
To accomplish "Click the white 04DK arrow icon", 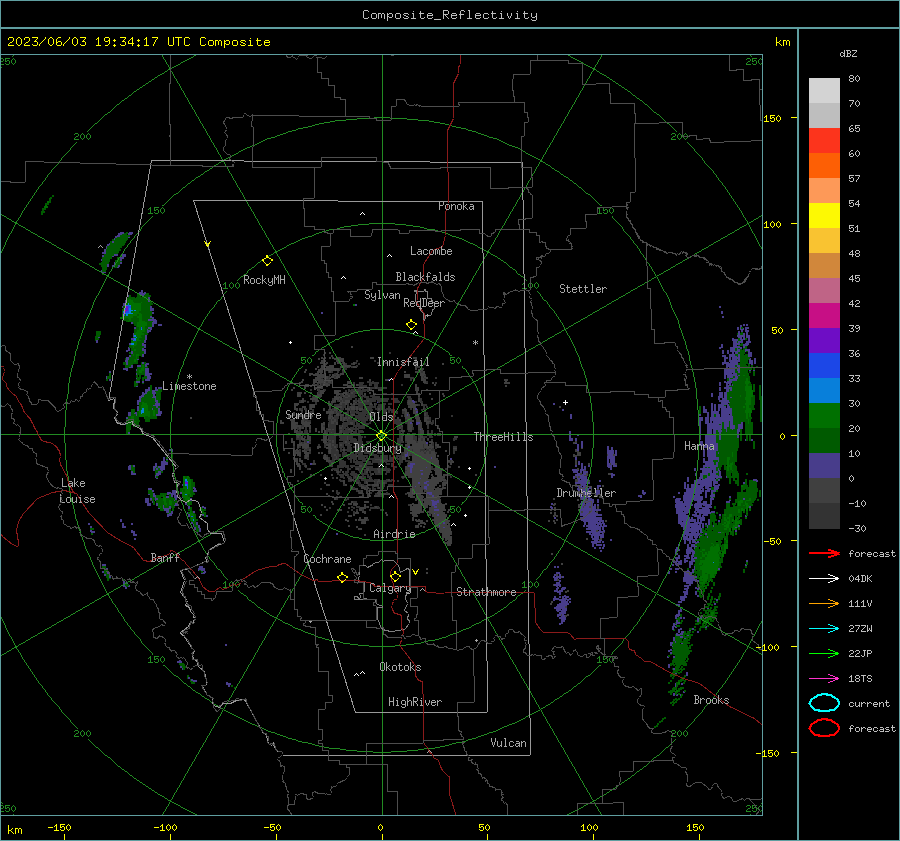I will pos(824,579).
